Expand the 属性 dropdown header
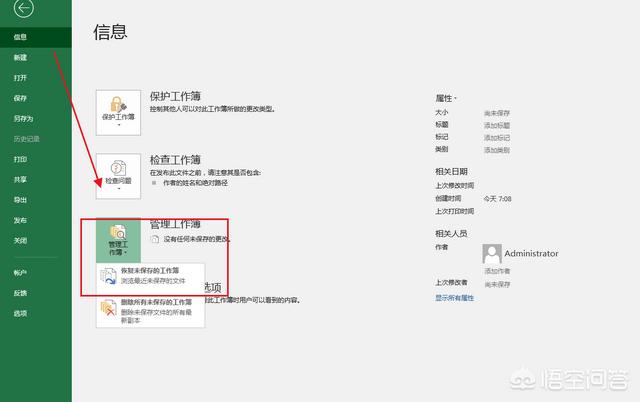Viewport: 640px width, 402px height. click(446, 98)
